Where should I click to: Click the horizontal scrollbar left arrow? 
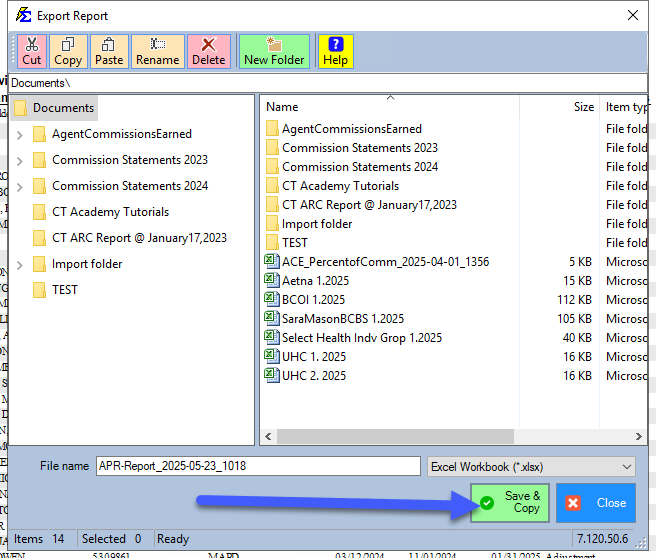tap(269, 437)
